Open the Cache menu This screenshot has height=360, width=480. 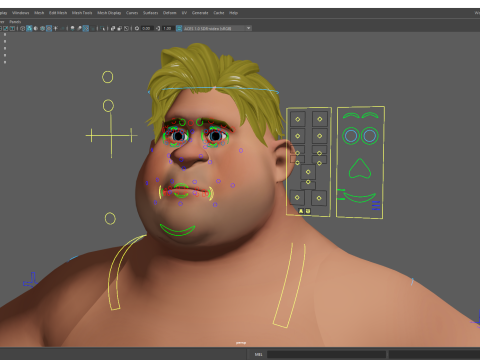pos(219,13)
